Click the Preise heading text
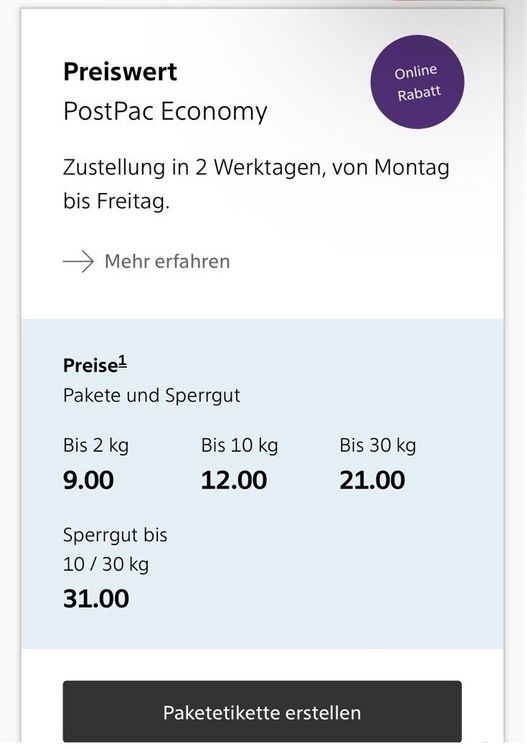Viewport: 527px width, 750px height. (x=90, y=366)
